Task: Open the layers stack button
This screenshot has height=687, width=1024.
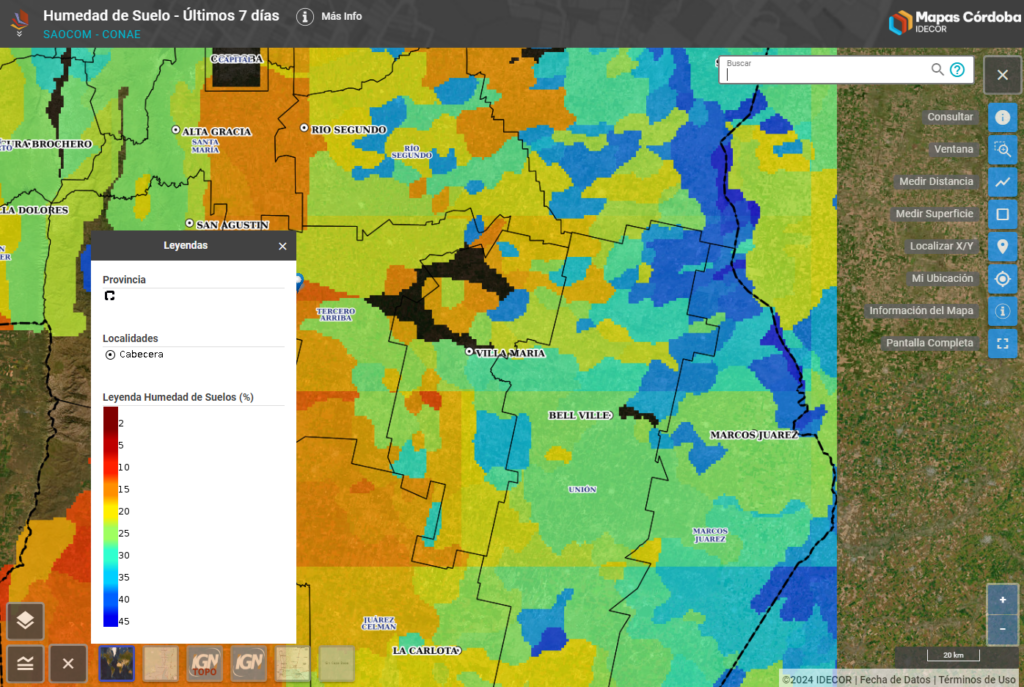Action: coord(25,621)
